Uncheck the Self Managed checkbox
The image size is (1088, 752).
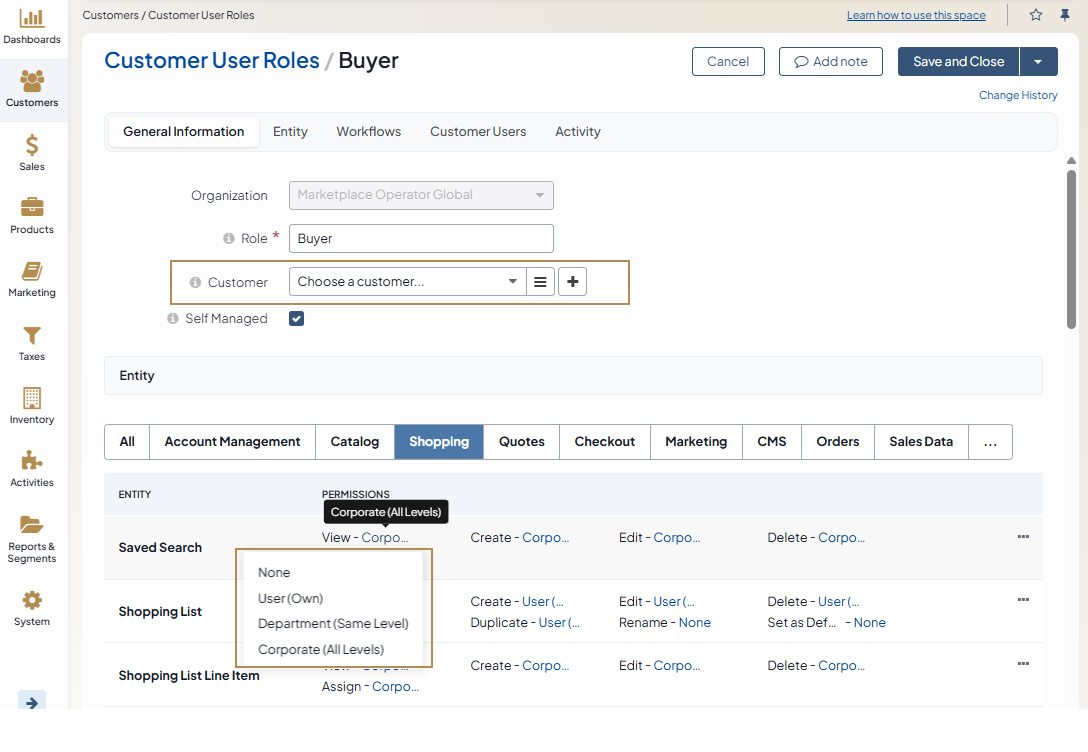296,319
